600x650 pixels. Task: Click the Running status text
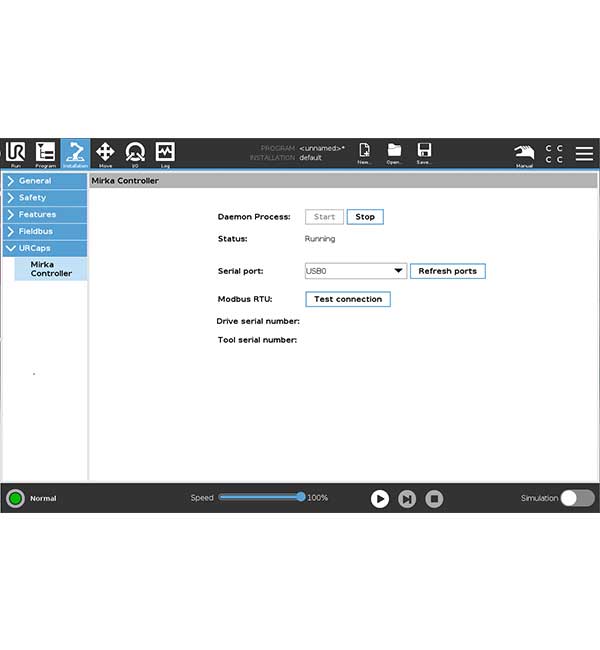tap(320, 239)
